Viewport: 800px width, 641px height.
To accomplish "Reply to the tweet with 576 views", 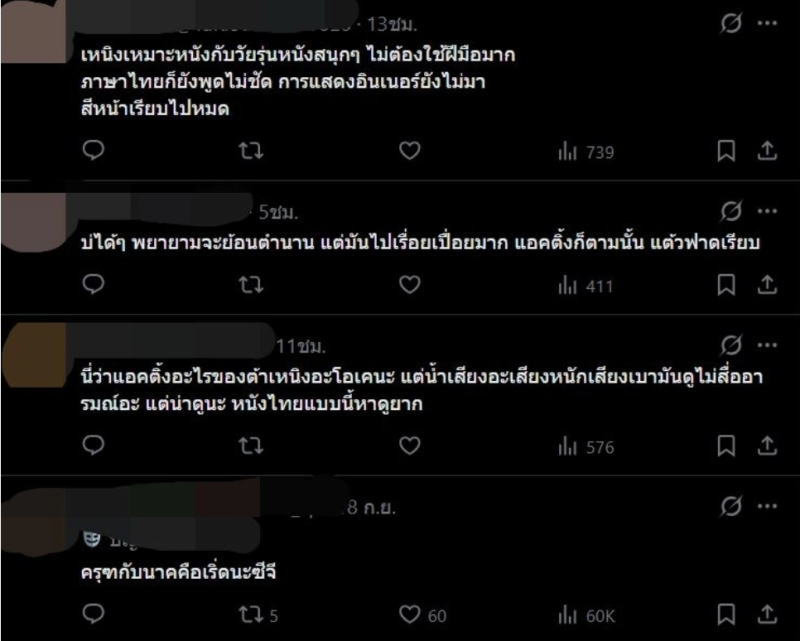I will pos(93,446).
